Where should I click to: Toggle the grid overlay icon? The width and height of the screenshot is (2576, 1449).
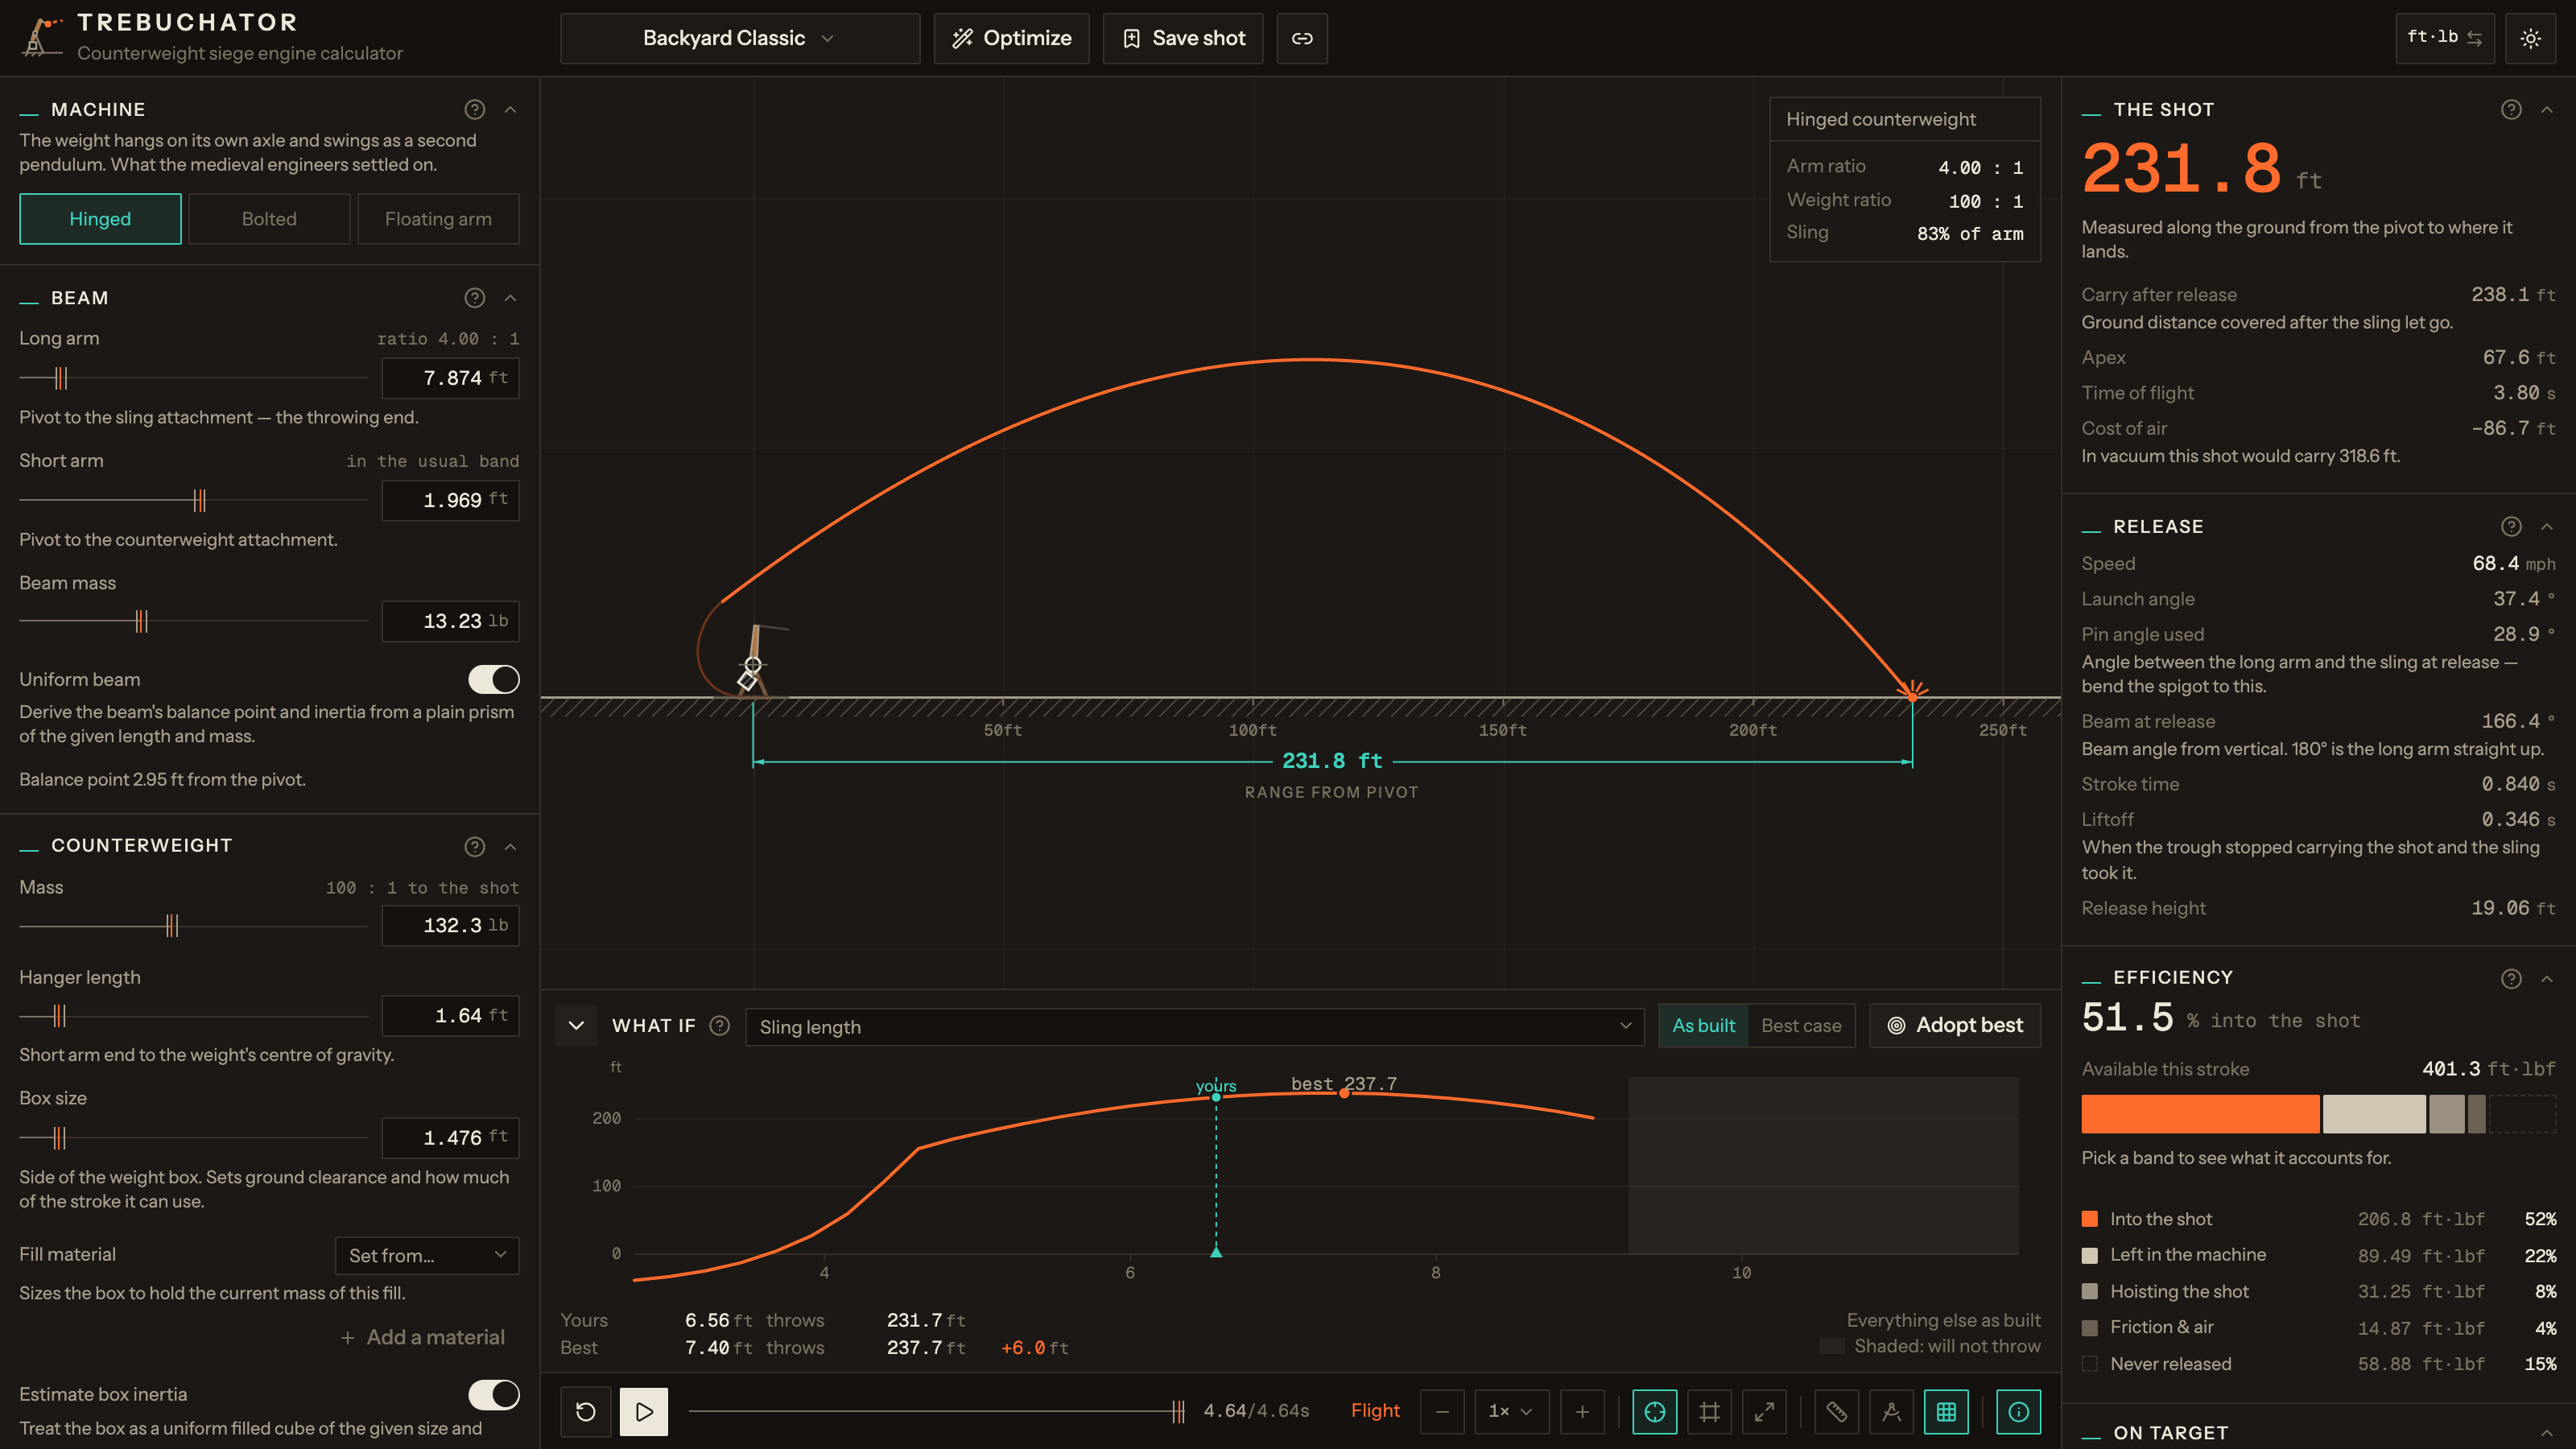pyautogui.click(x=1946, y=1411)
